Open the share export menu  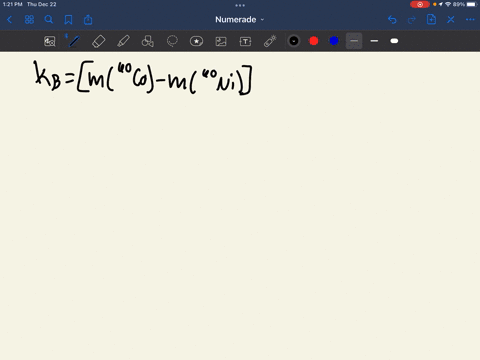coord(88,20)
